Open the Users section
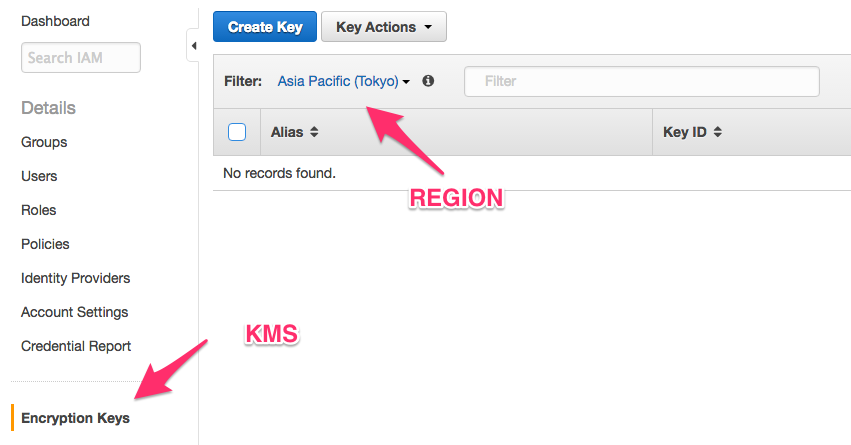Image resolution: width=851 pixels, height=445 pixels. tap(39, 176)
